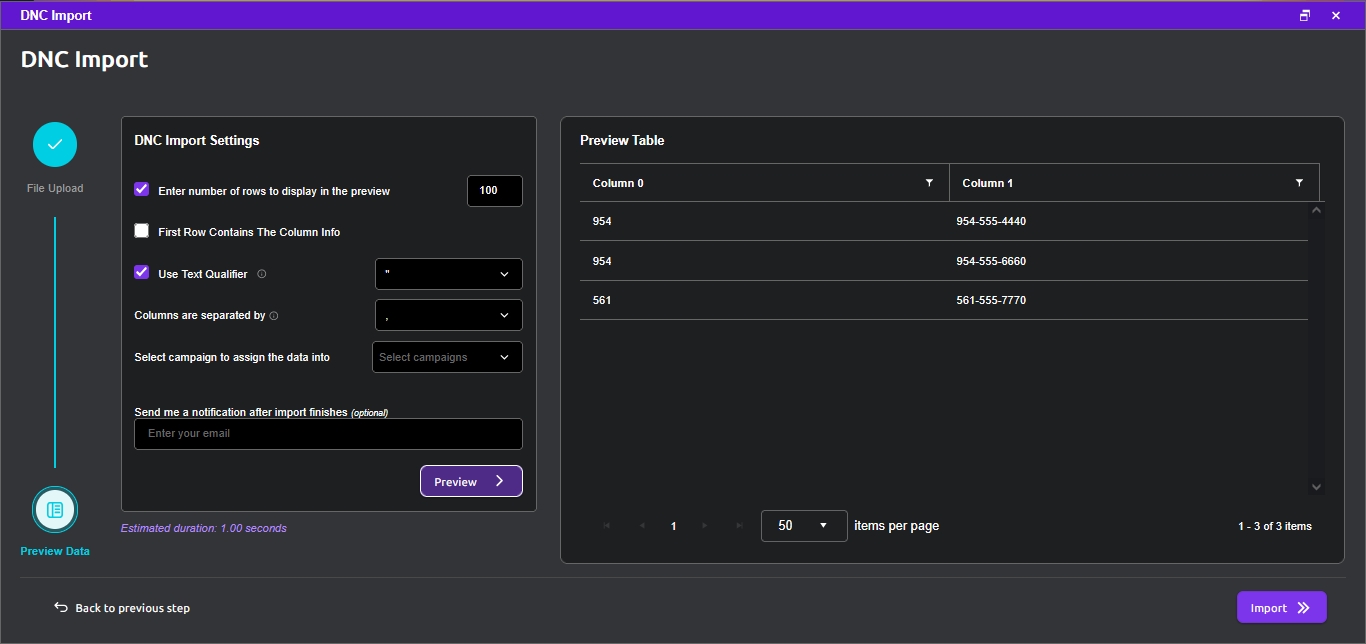Click the File Upload step label

pyautogui.click(x=55, y=188)
